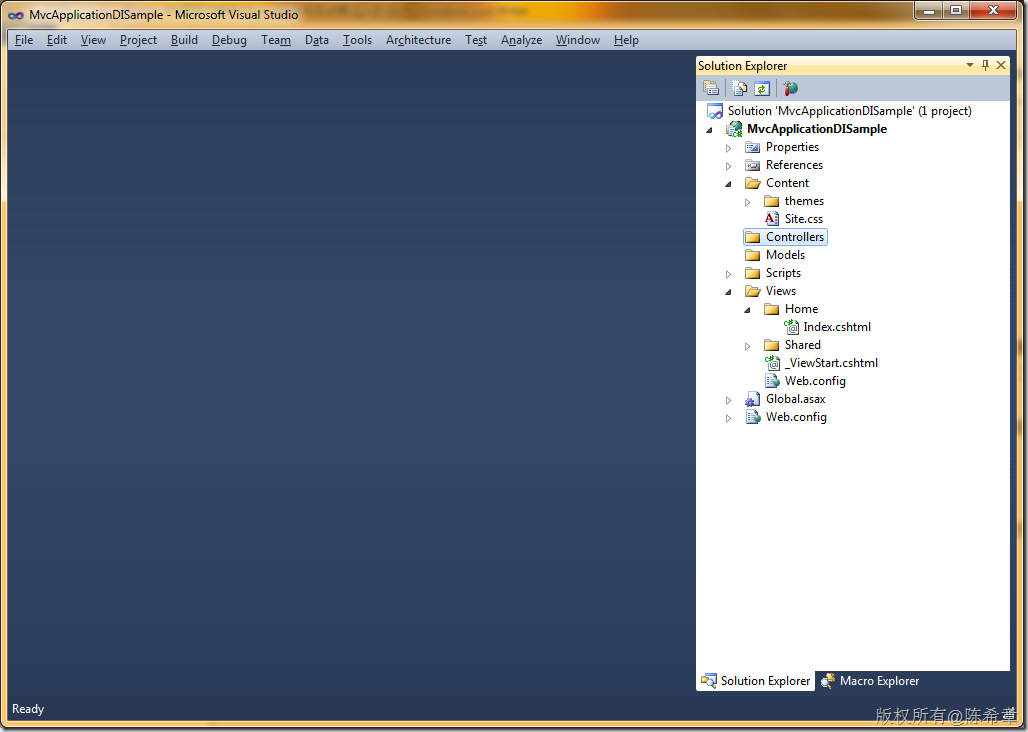Collapse the MvcApplicationDISample project node
This screenshot has height=732, width=1028.
coord(709,130)
